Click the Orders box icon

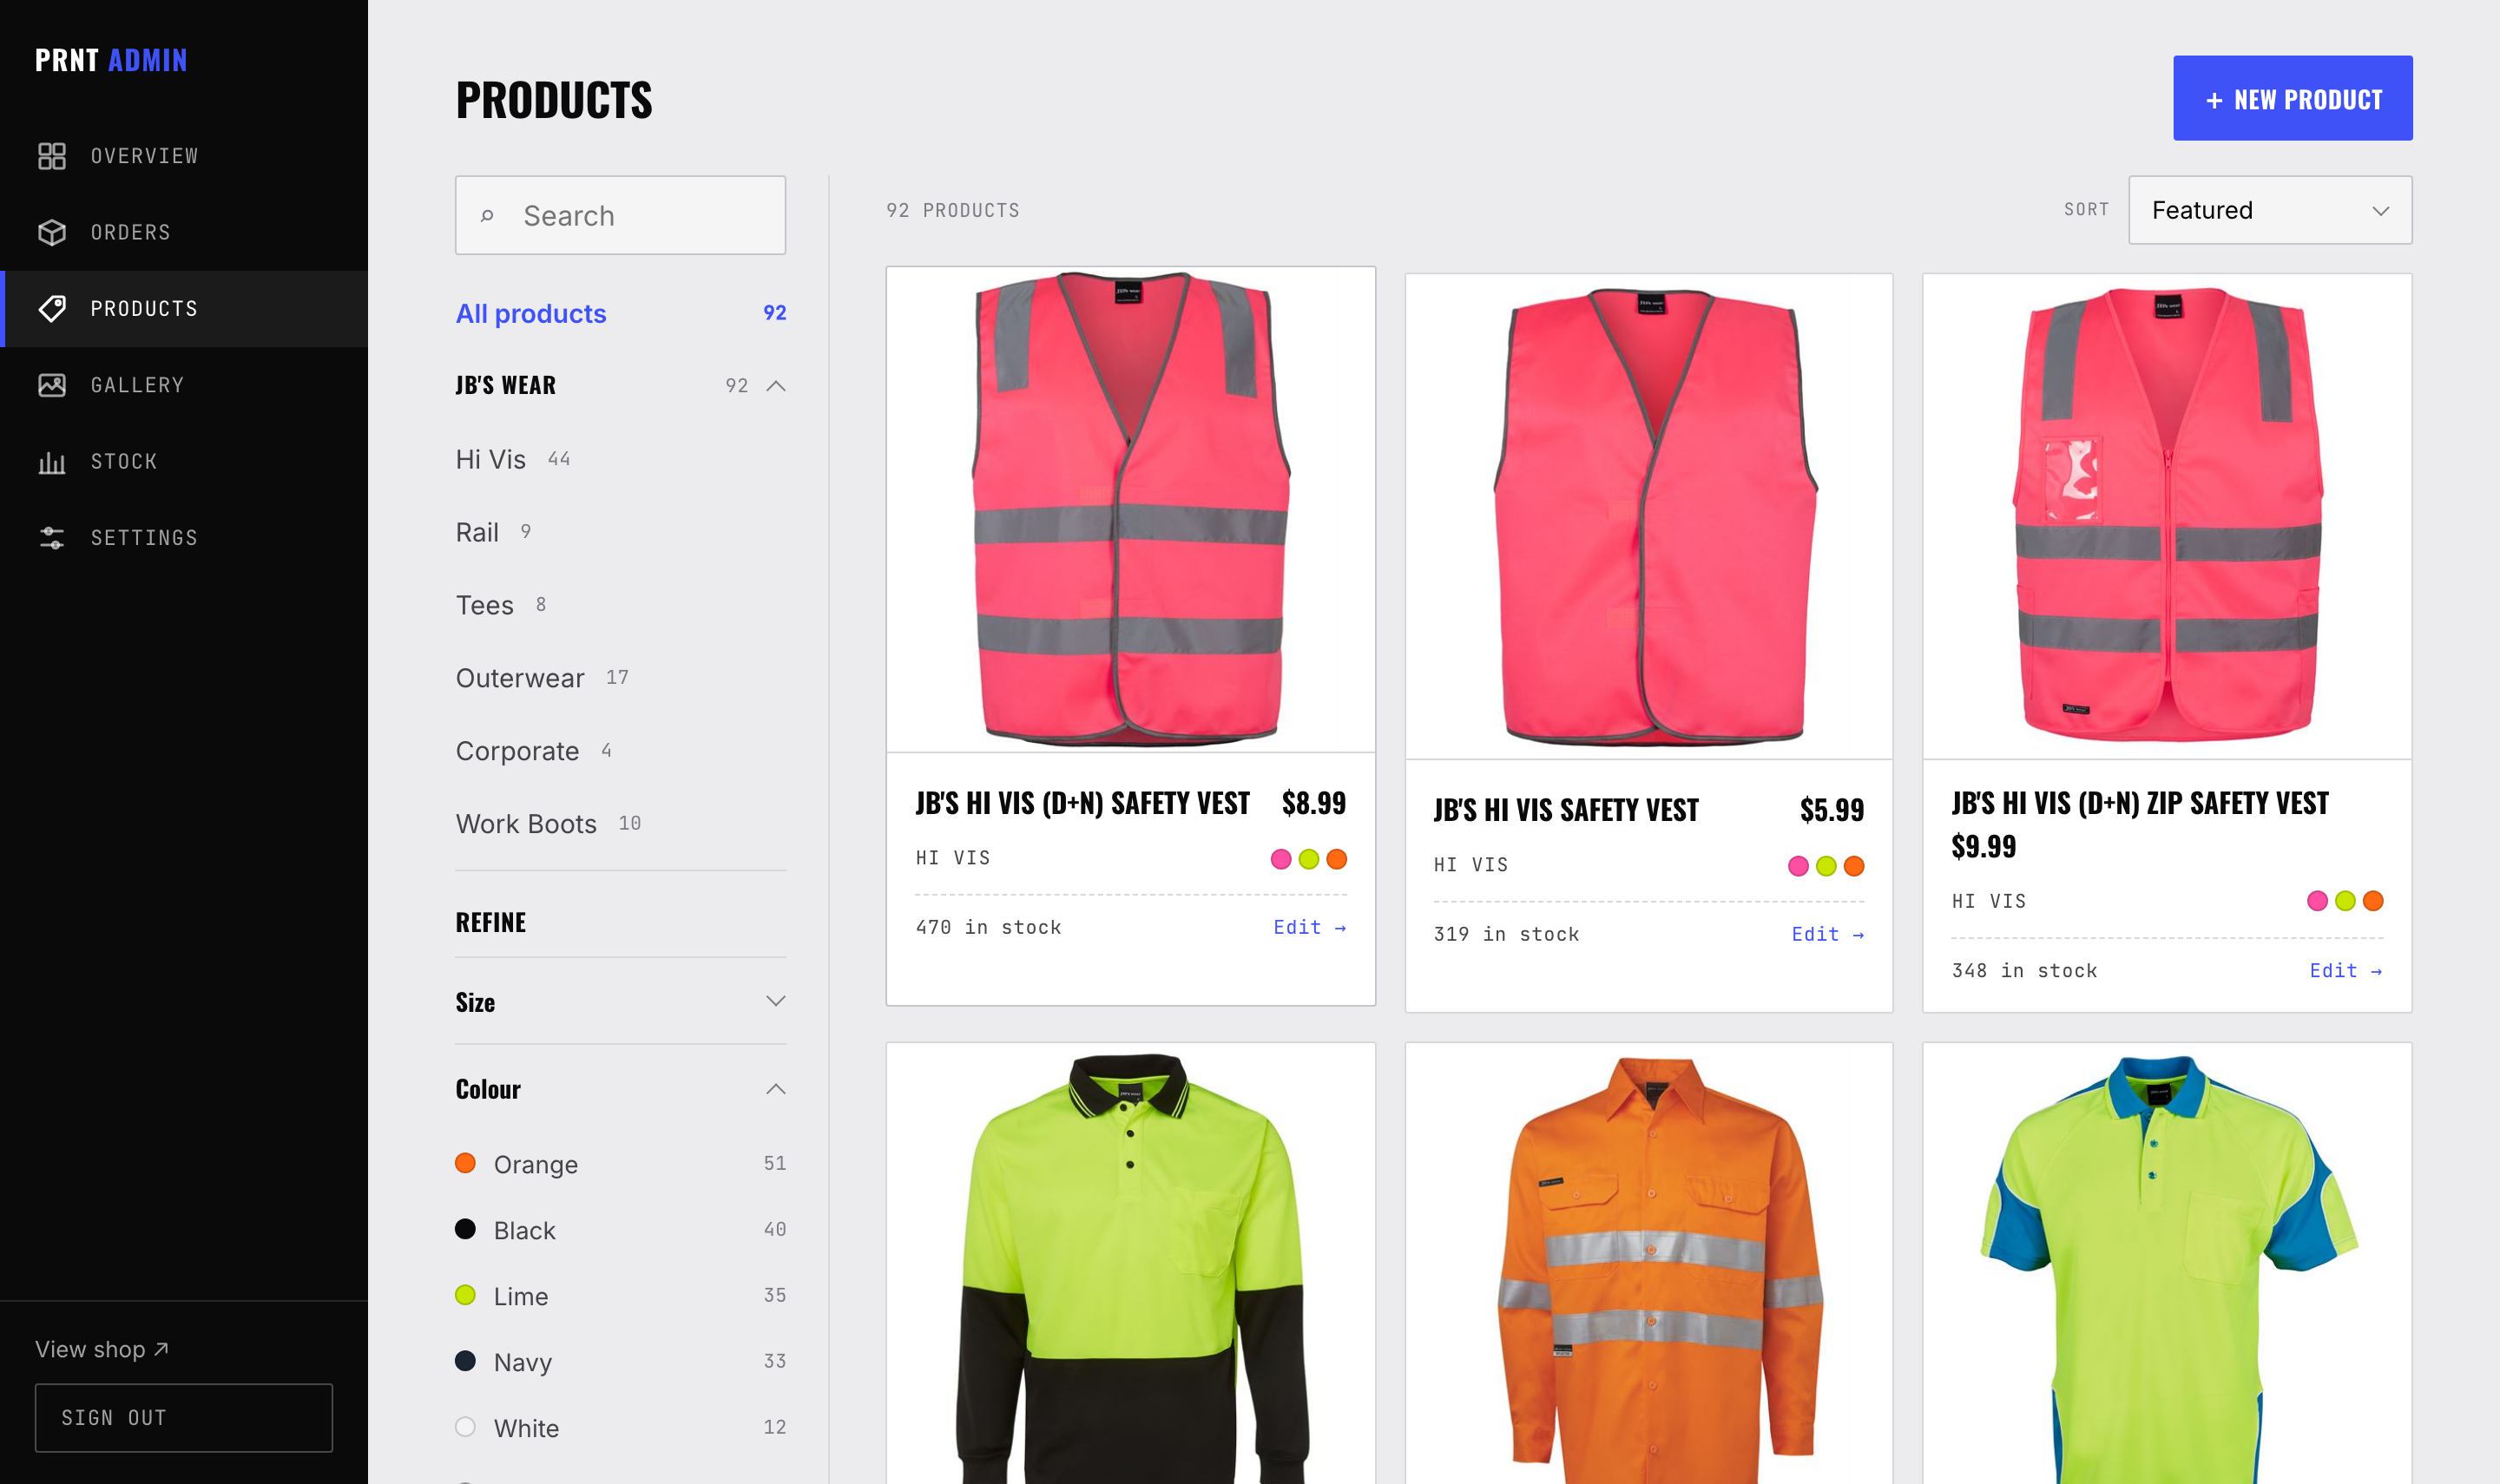click(52, 232)
